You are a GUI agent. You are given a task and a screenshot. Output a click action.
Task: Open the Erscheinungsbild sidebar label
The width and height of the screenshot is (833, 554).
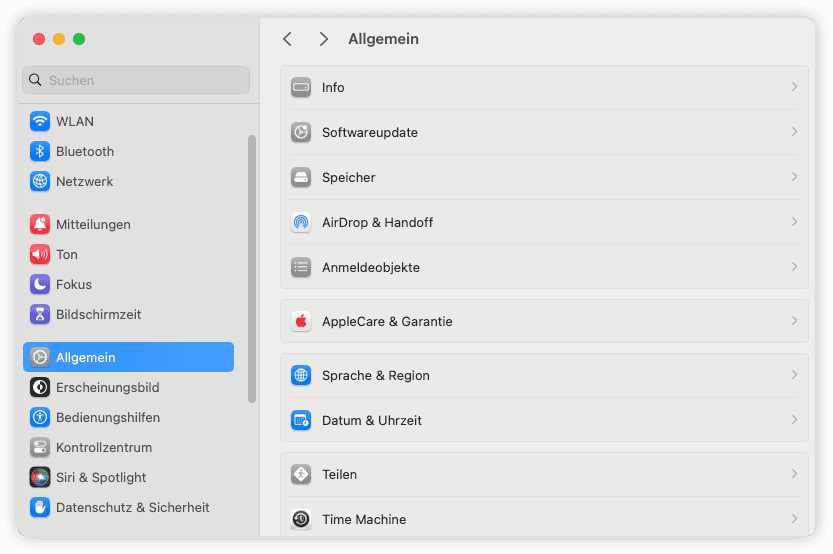107,388
